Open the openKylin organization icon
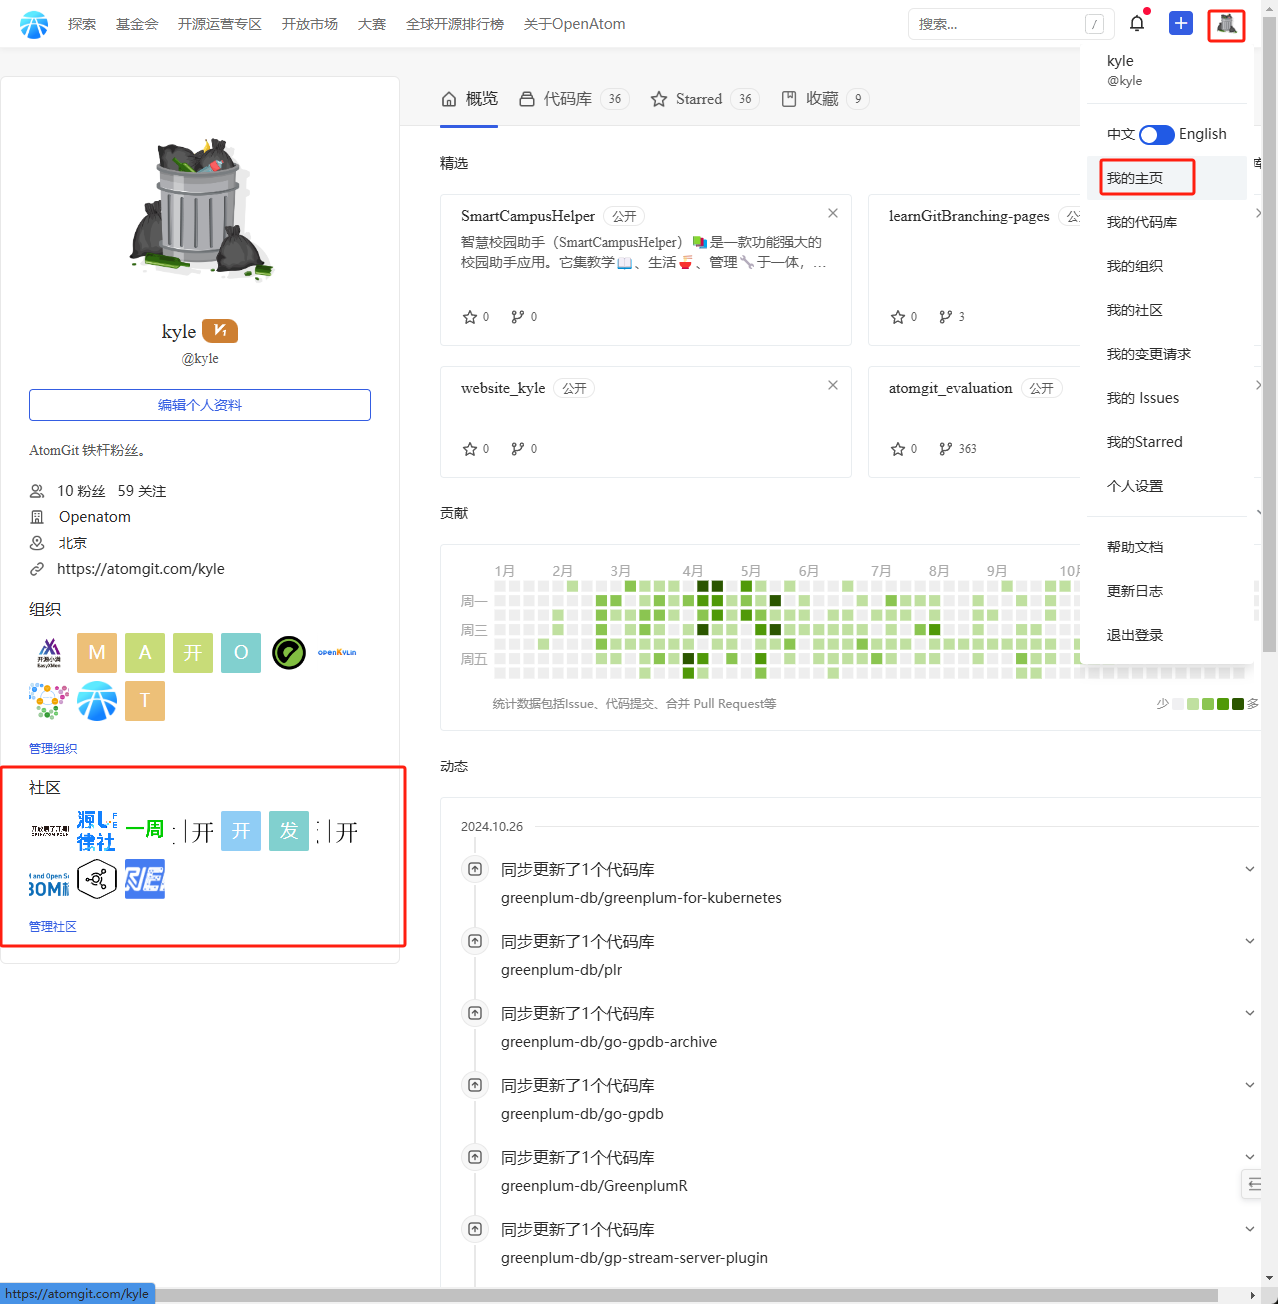1278x1304 pixels. click(337, 653)
